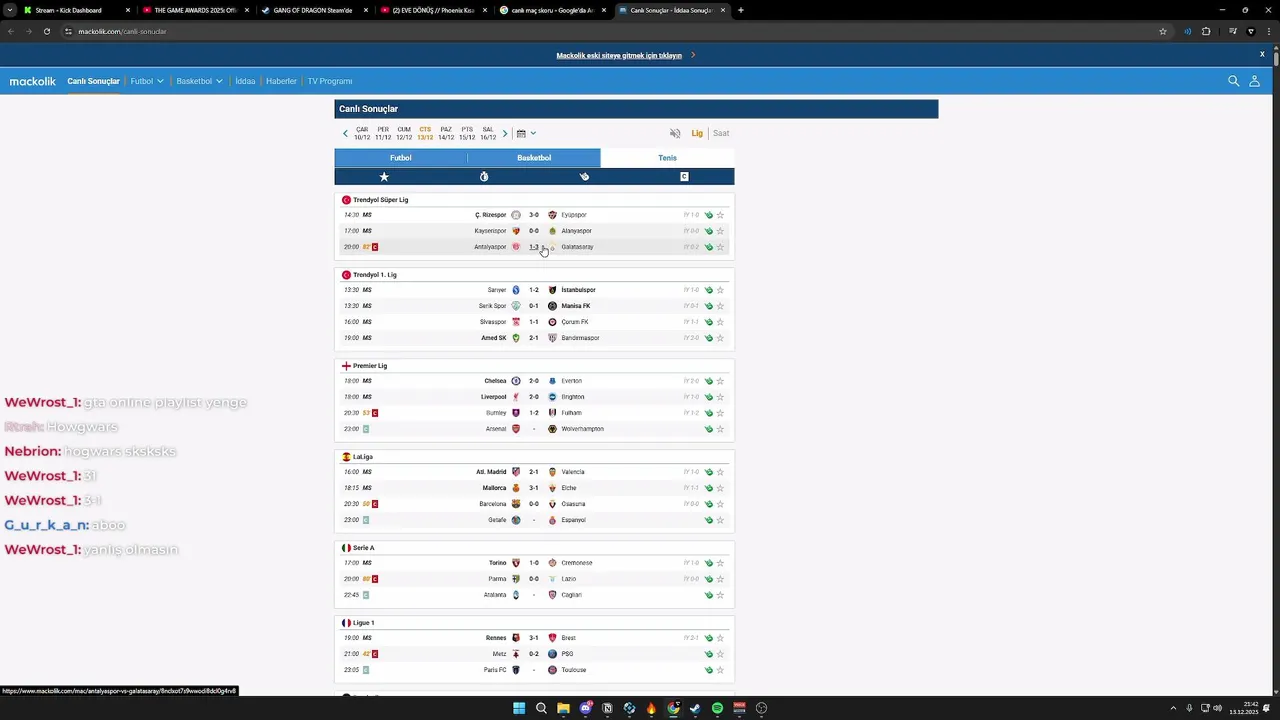The image size is (1280, 720).
Task: Open the calendar date picker dropdown
Action: point(526,133)
